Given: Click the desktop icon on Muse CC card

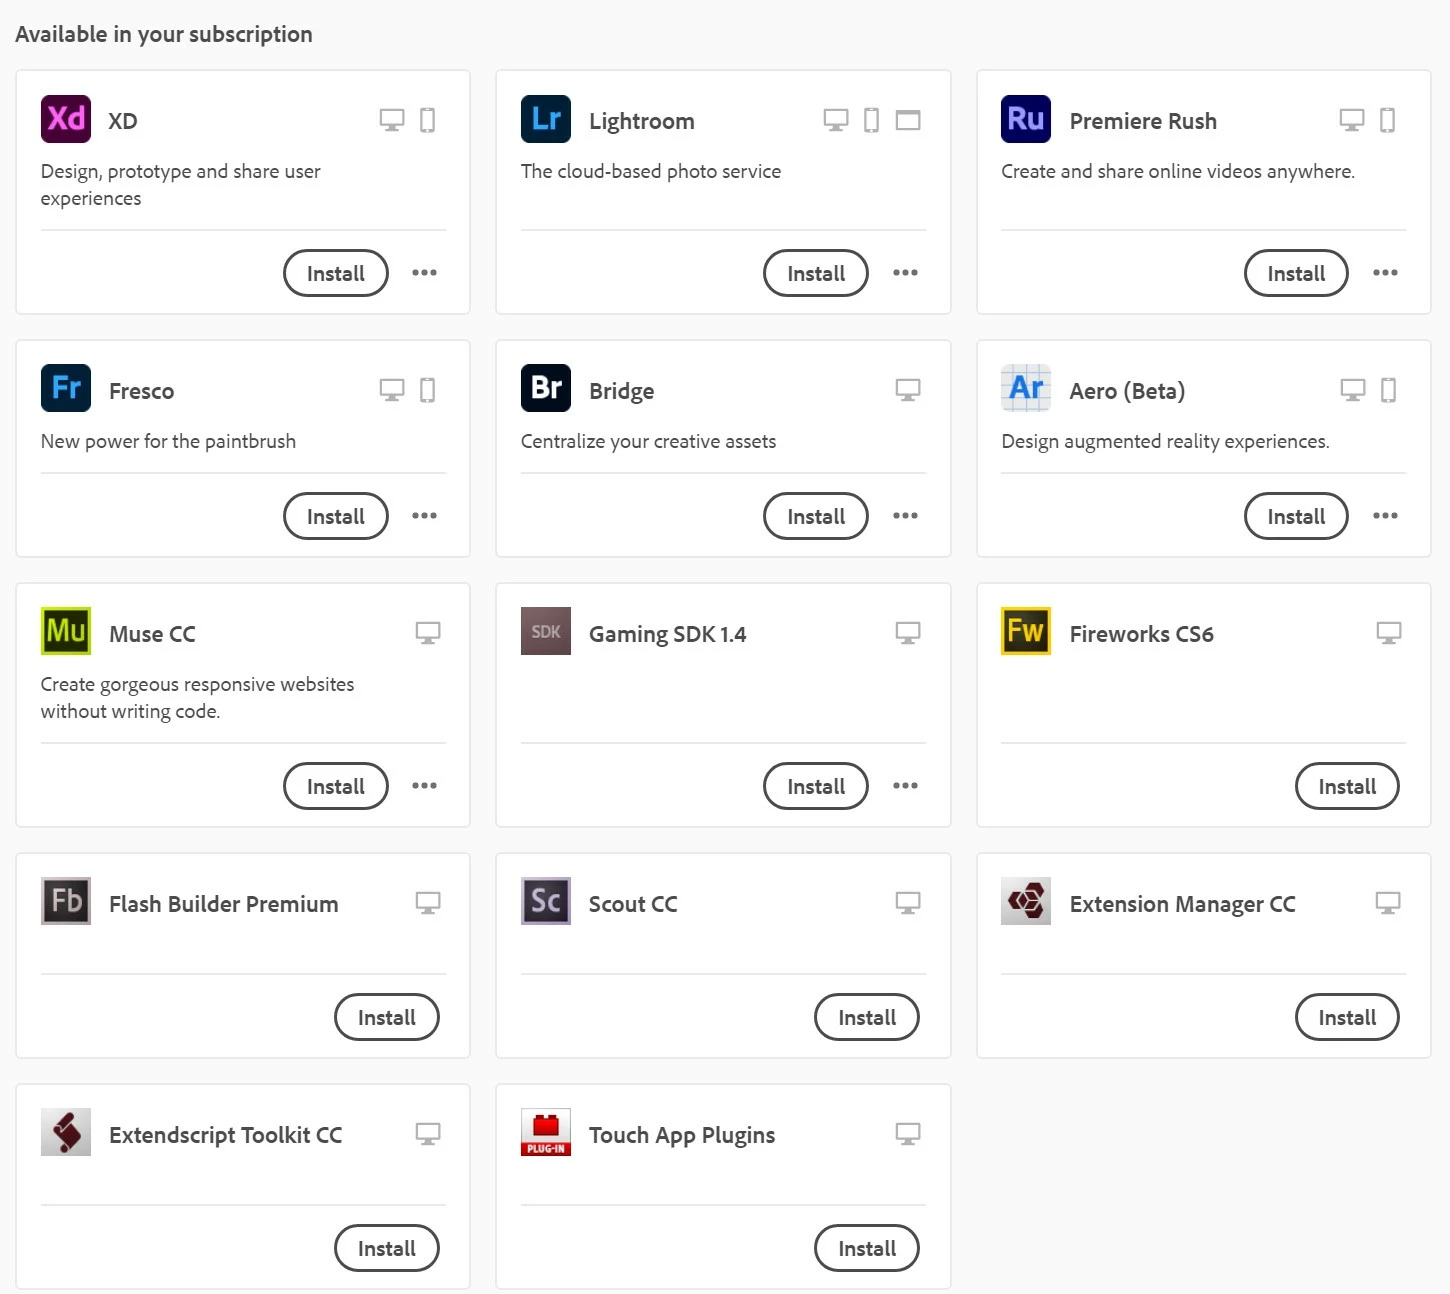Looking at the screenshot, I should click(x=428, y=633).
